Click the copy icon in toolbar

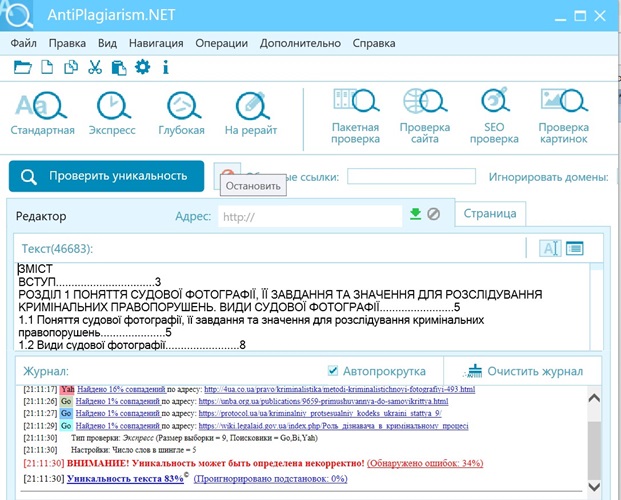[71, 67]
